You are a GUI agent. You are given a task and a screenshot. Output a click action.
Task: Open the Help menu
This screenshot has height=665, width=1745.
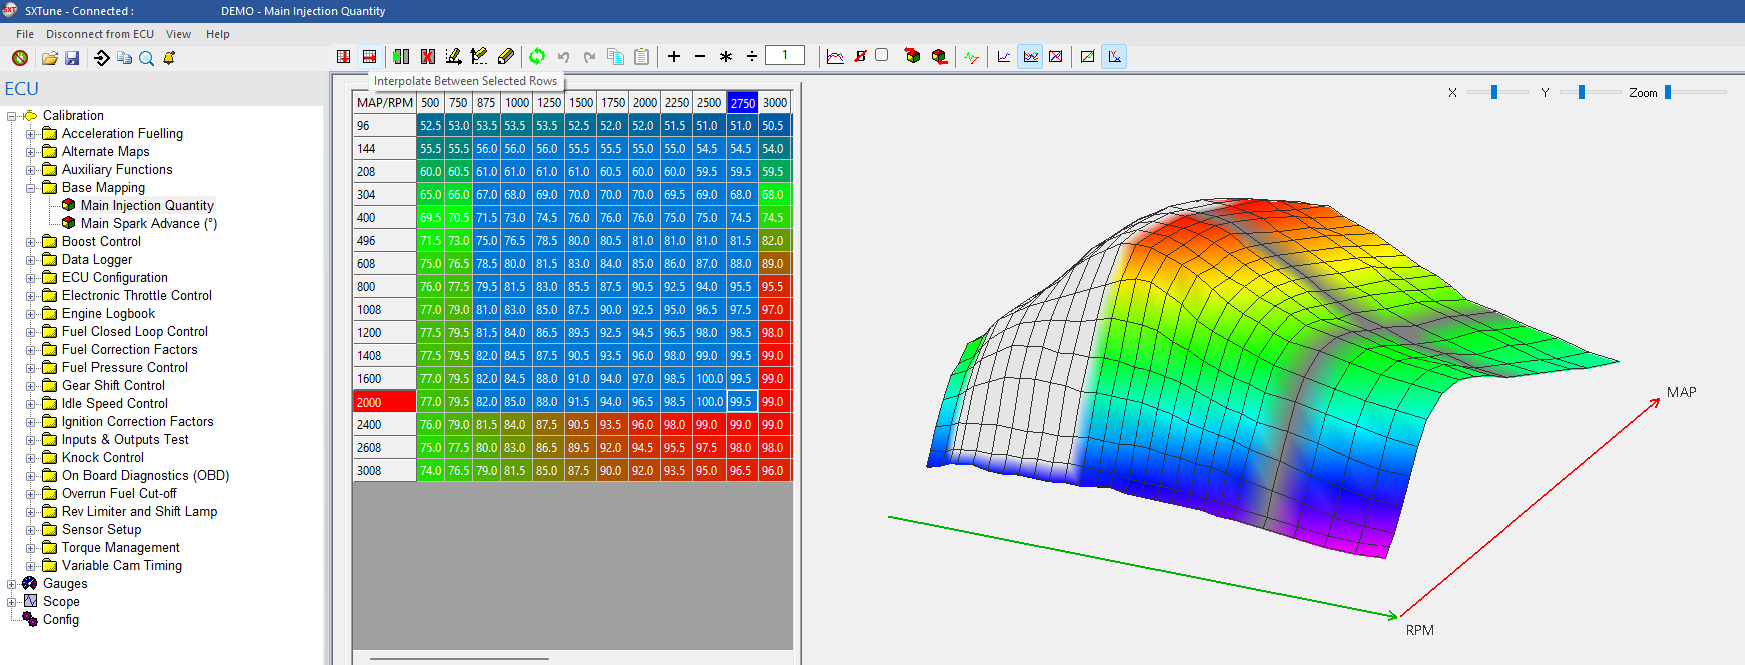pyautogui.click(x=218, y=34)
